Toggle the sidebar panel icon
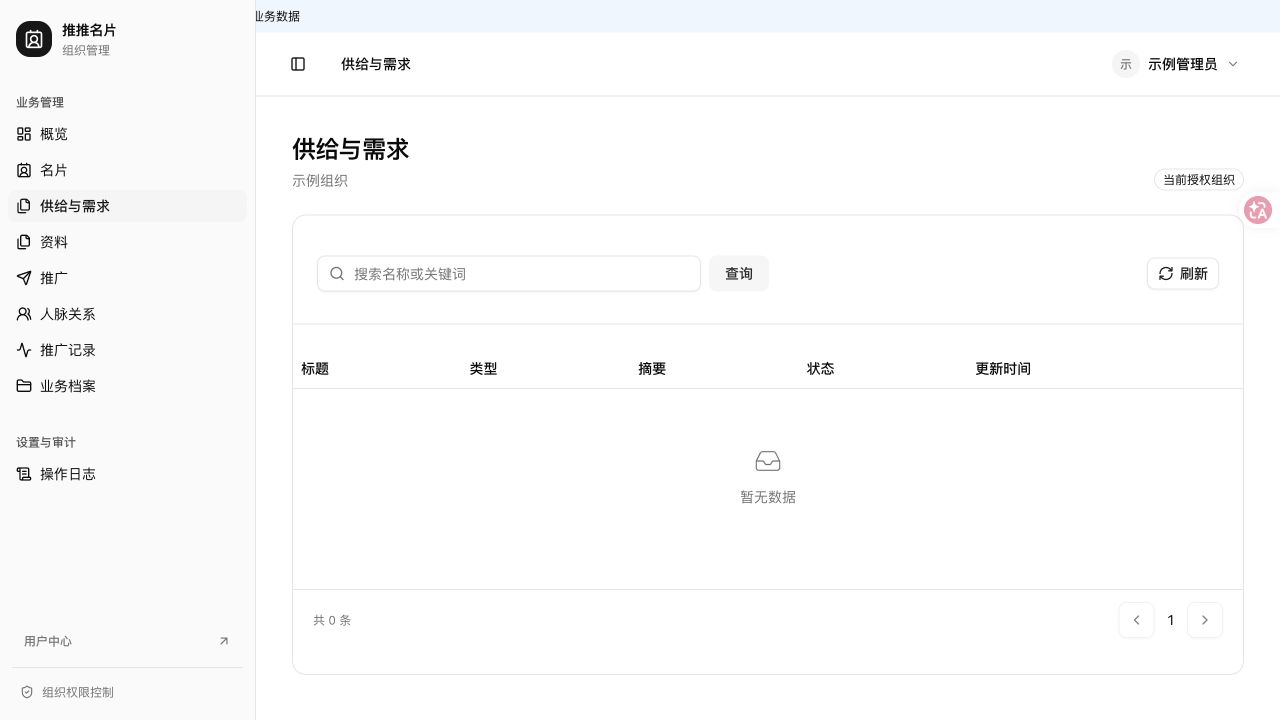 coord(298,64)
